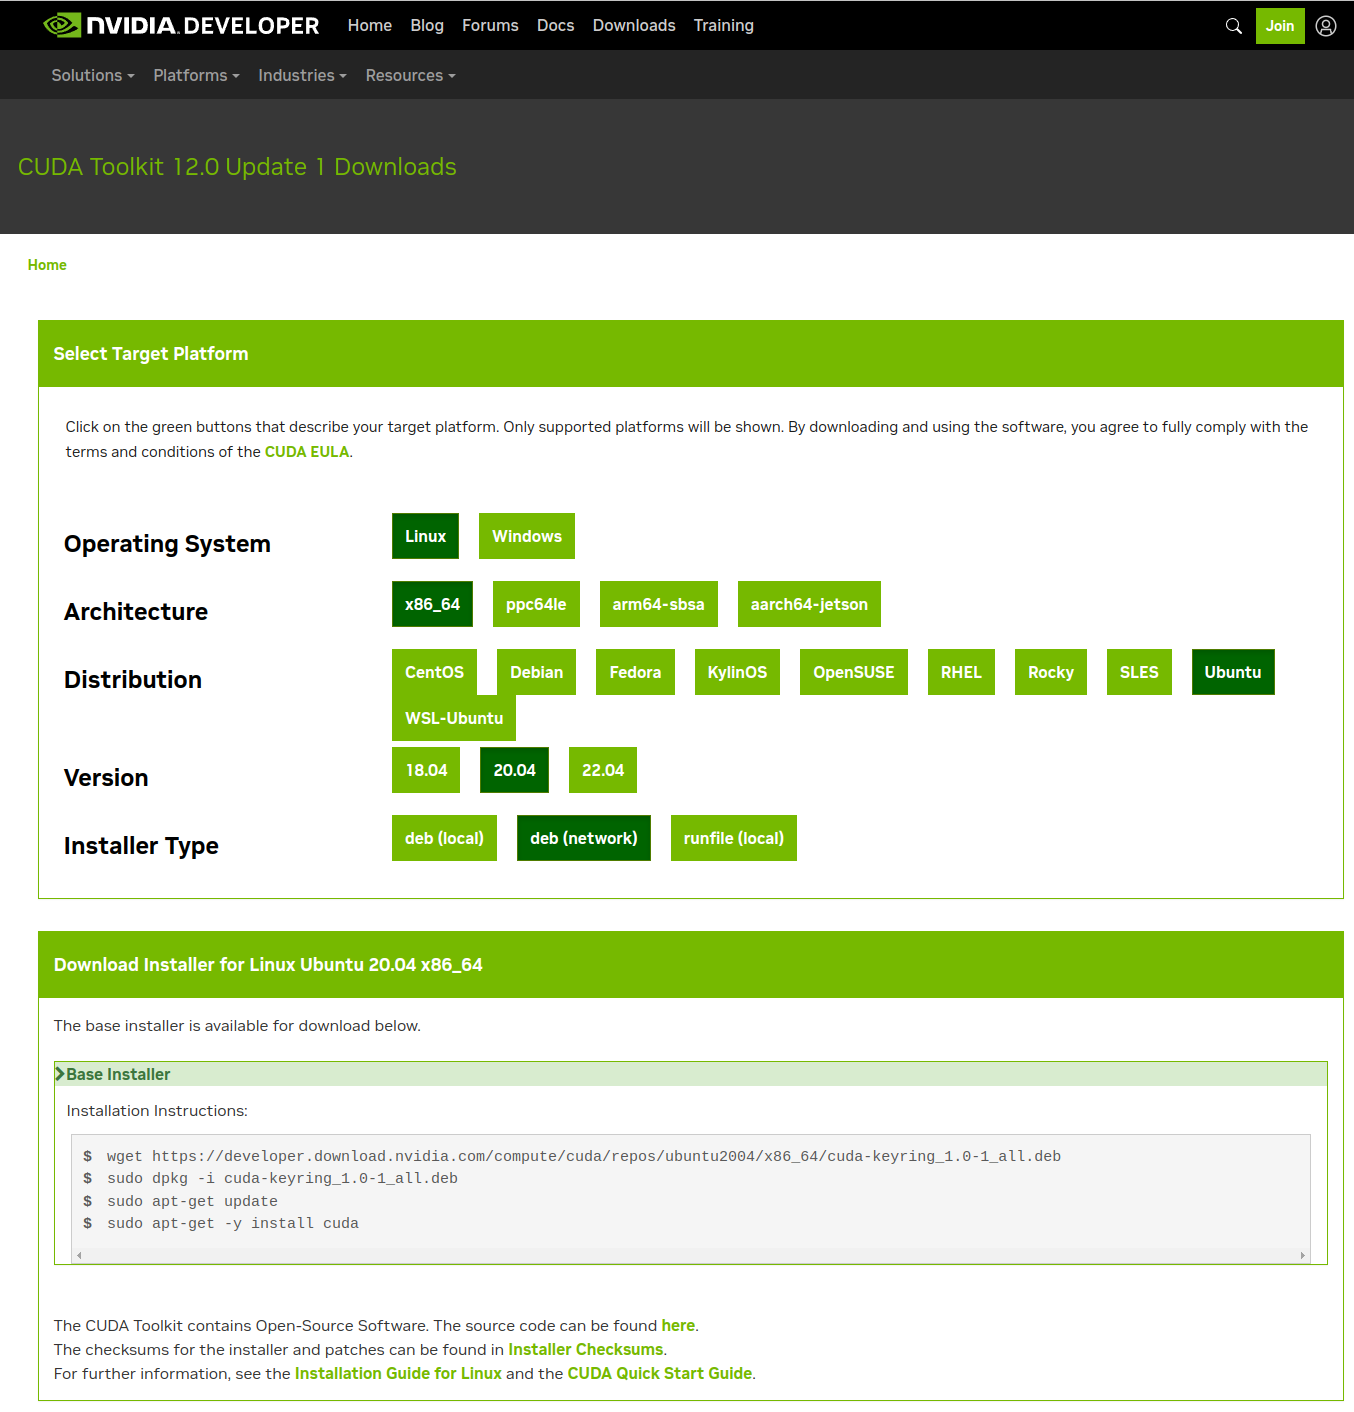Select Linux operating system
This screenshot has height=1412, width=1354.
pyautogui.click(x=426, y=536)
